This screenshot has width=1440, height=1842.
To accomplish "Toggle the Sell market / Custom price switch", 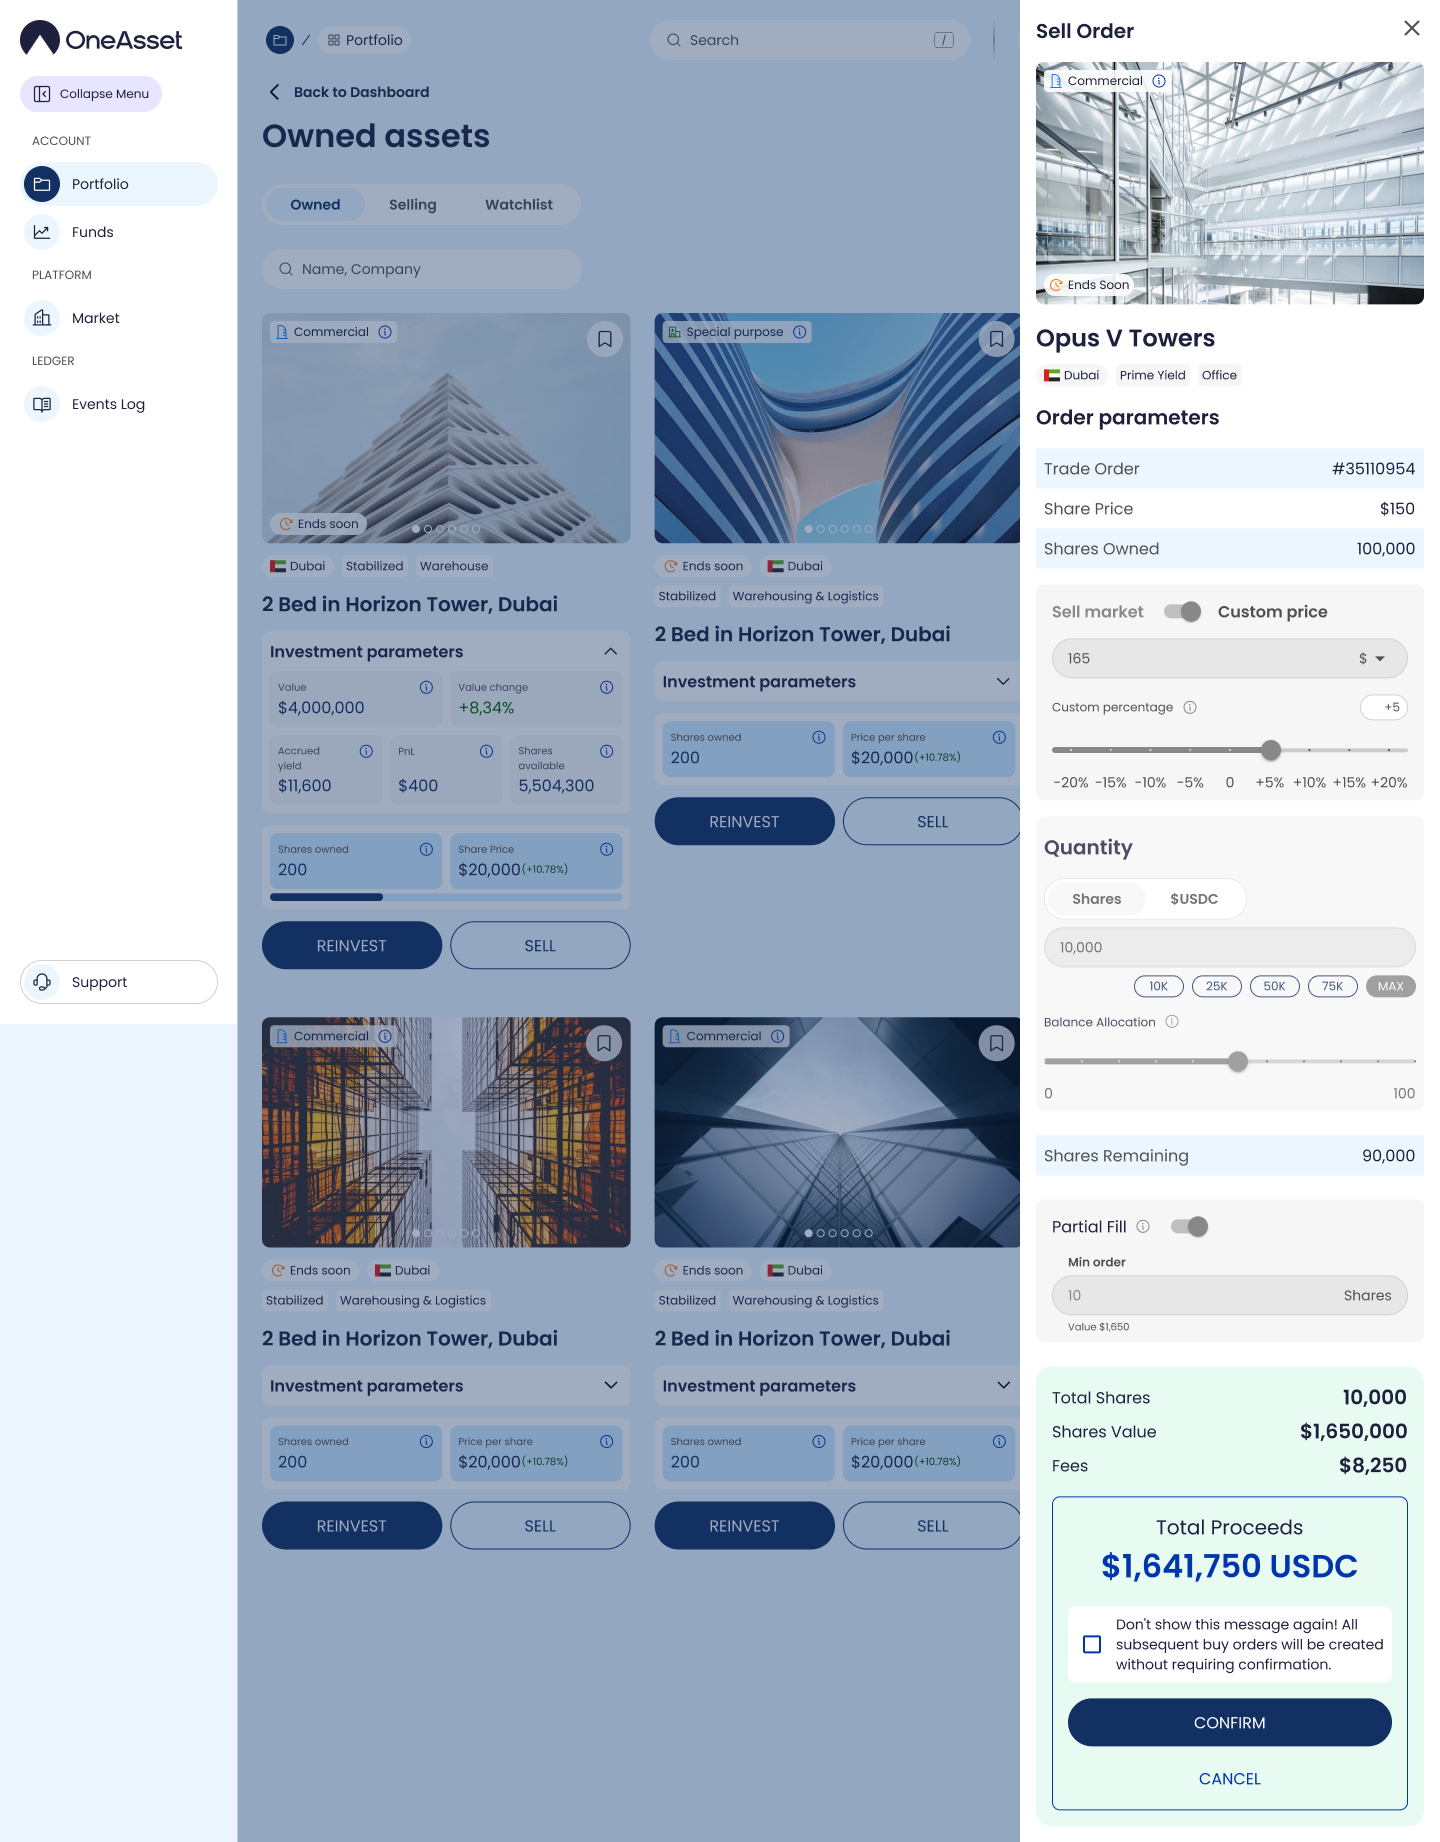I will pyautogui.click(x=1182, y=611).
